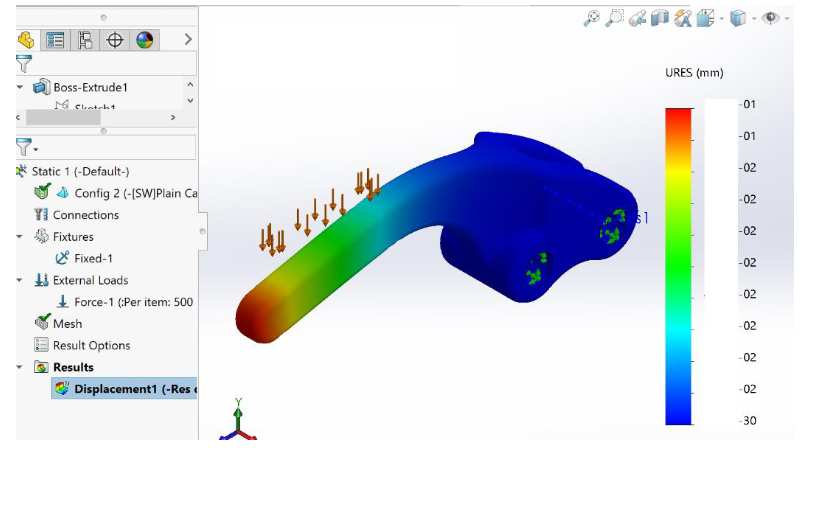Screen dimensions: 828x518
Task: Select the Displacement1 result plot
Action: pyautogui.click(x=125, y=389)
